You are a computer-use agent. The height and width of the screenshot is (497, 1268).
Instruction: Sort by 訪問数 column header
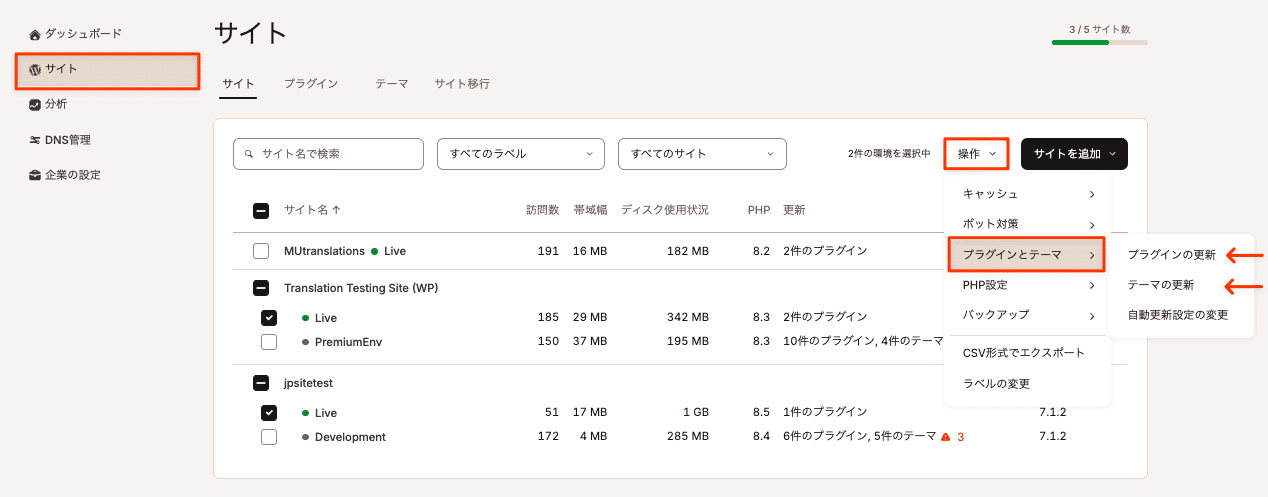click(542, 210)
